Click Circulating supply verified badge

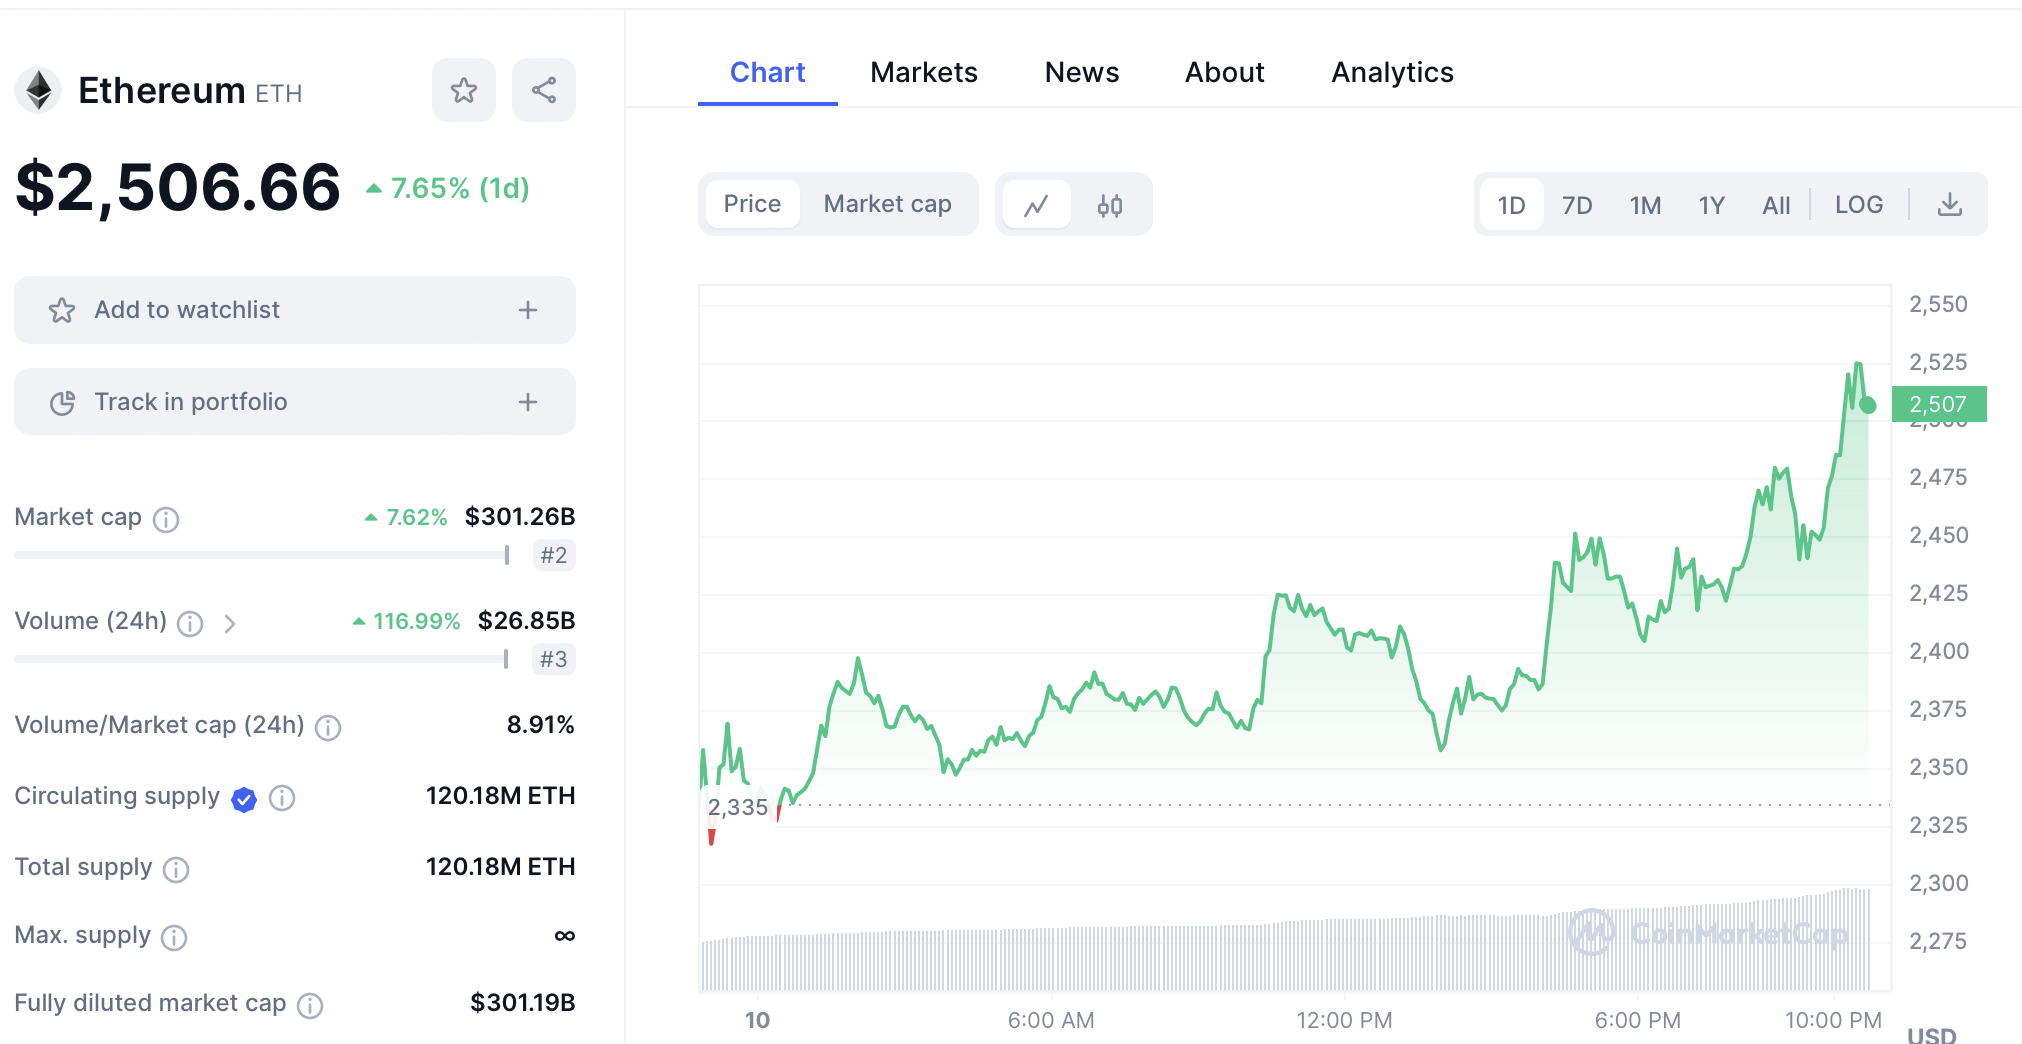coord(244,799)
